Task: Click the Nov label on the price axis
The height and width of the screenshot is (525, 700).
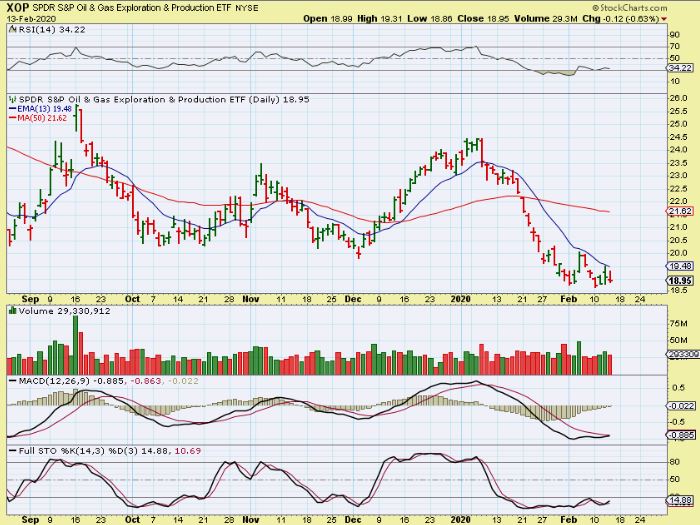Action: 250,299
